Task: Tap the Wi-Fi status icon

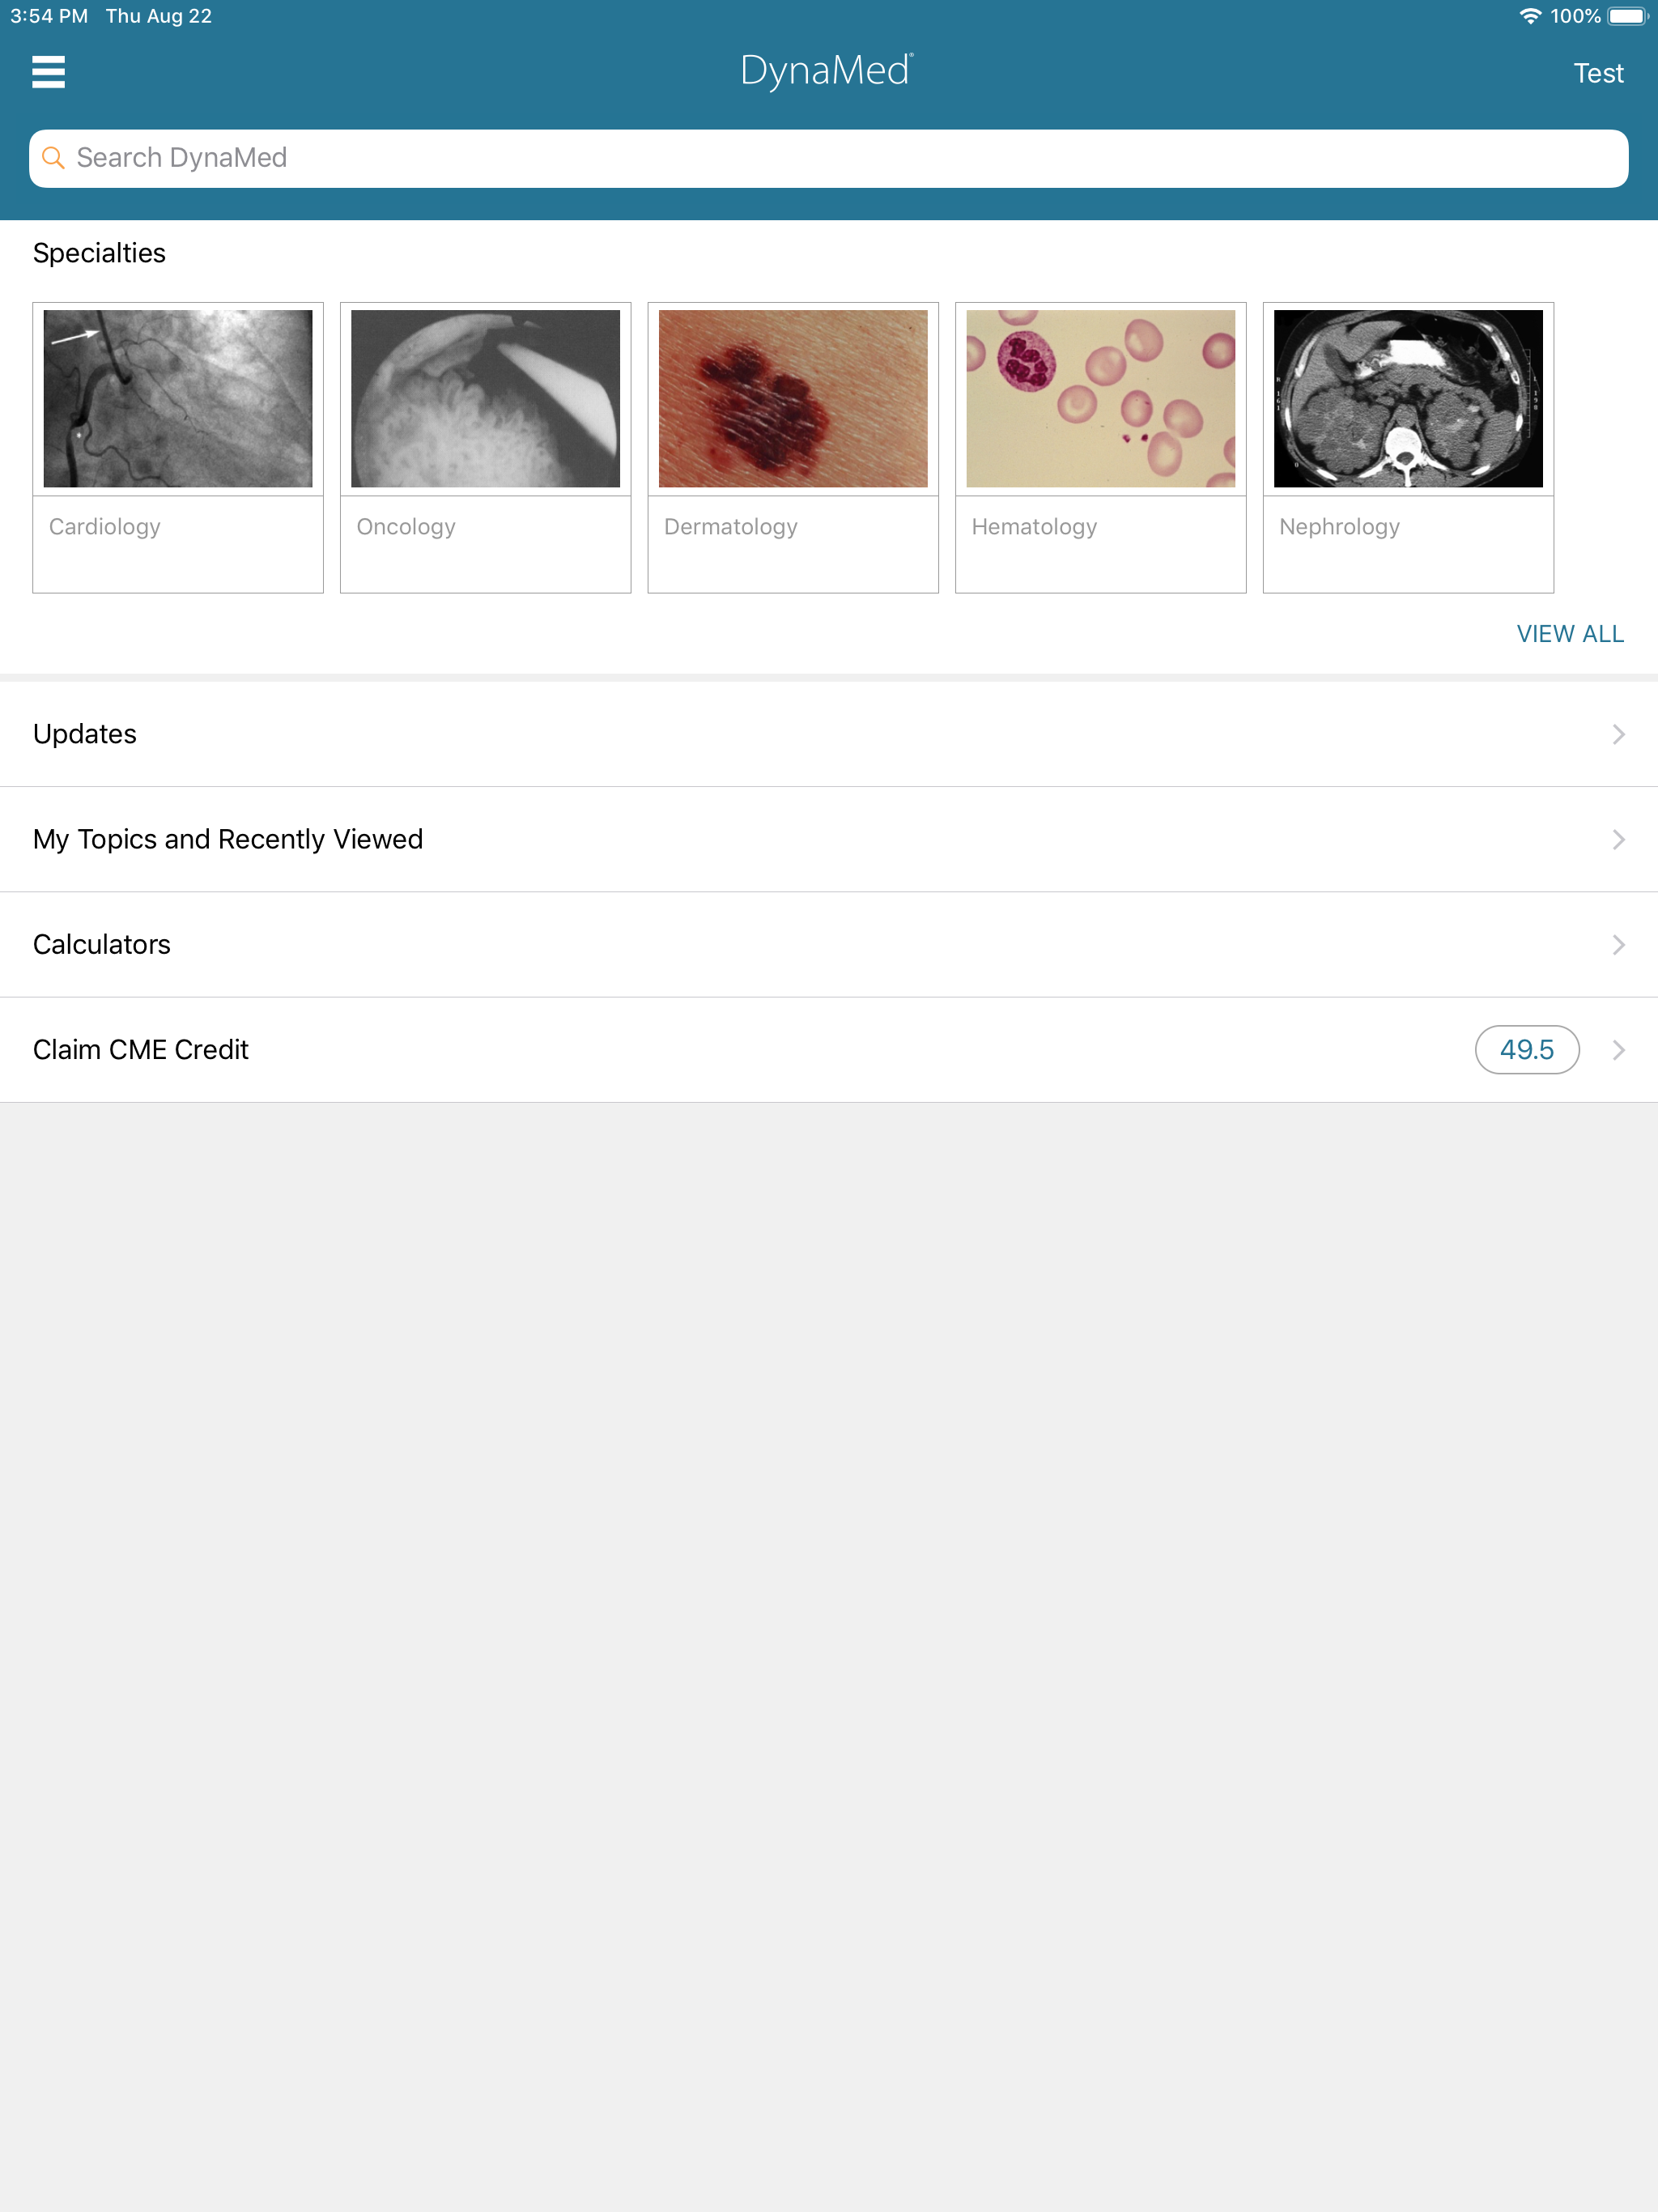Action: (x=1529, y=16)
